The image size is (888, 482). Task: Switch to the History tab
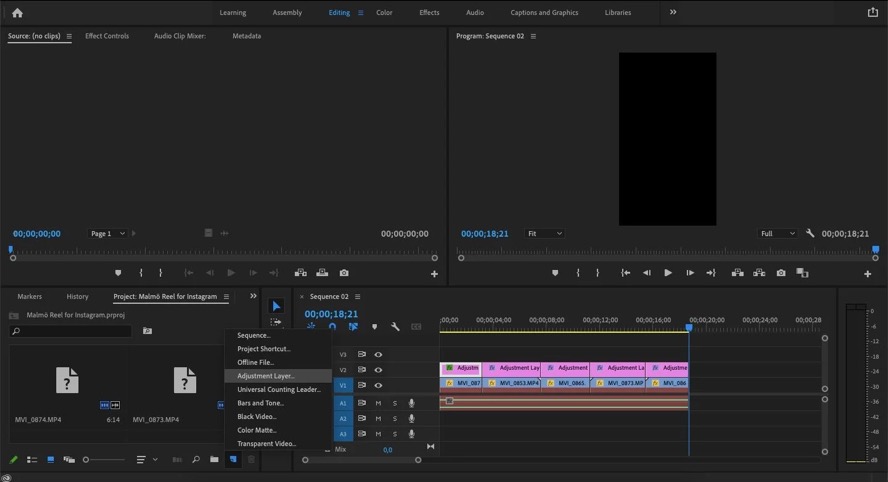click(x=77, y=296)
